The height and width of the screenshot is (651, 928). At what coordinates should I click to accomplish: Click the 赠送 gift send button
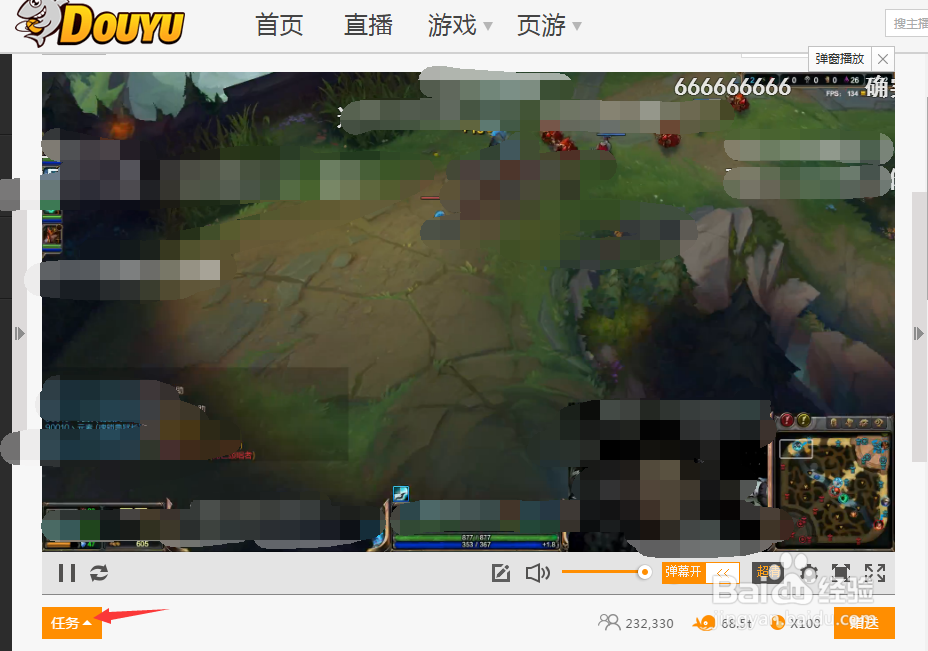click(x=864, y=623)
